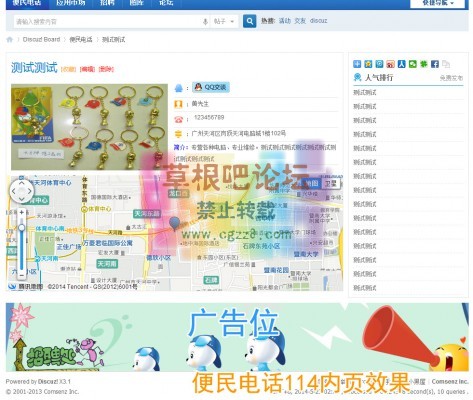This screenshot has width=473, height=400.
Task: Click the 交友 hot search link
Action: tap(300, 21)
